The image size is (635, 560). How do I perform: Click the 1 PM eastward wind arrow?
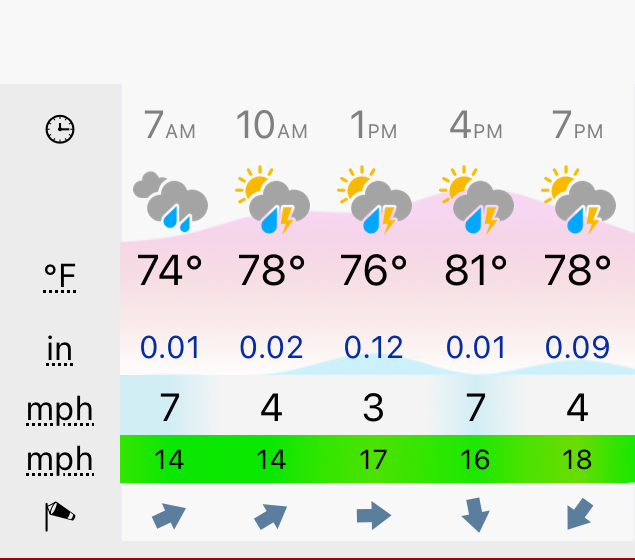[374, 516]
